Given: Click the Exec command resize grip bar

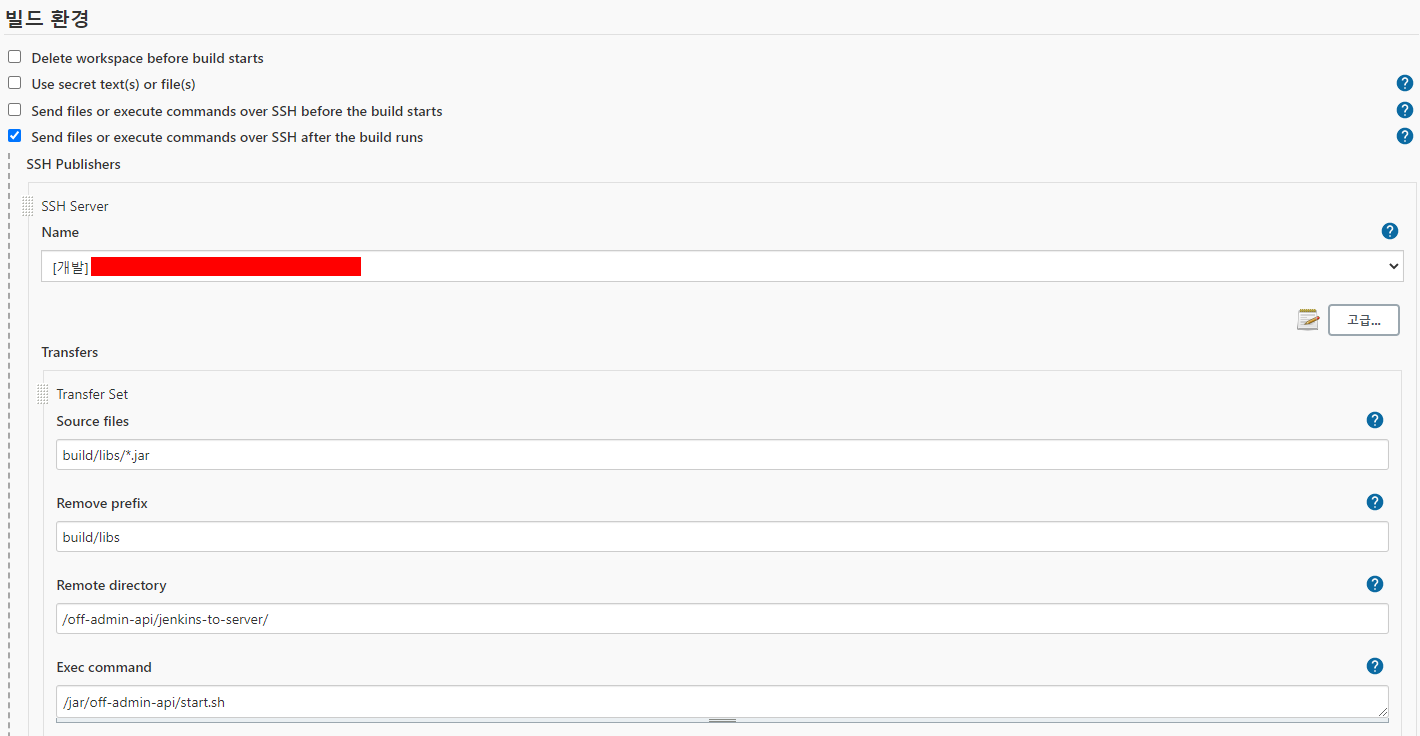Looking at the screenshot, I should [722, 720].
